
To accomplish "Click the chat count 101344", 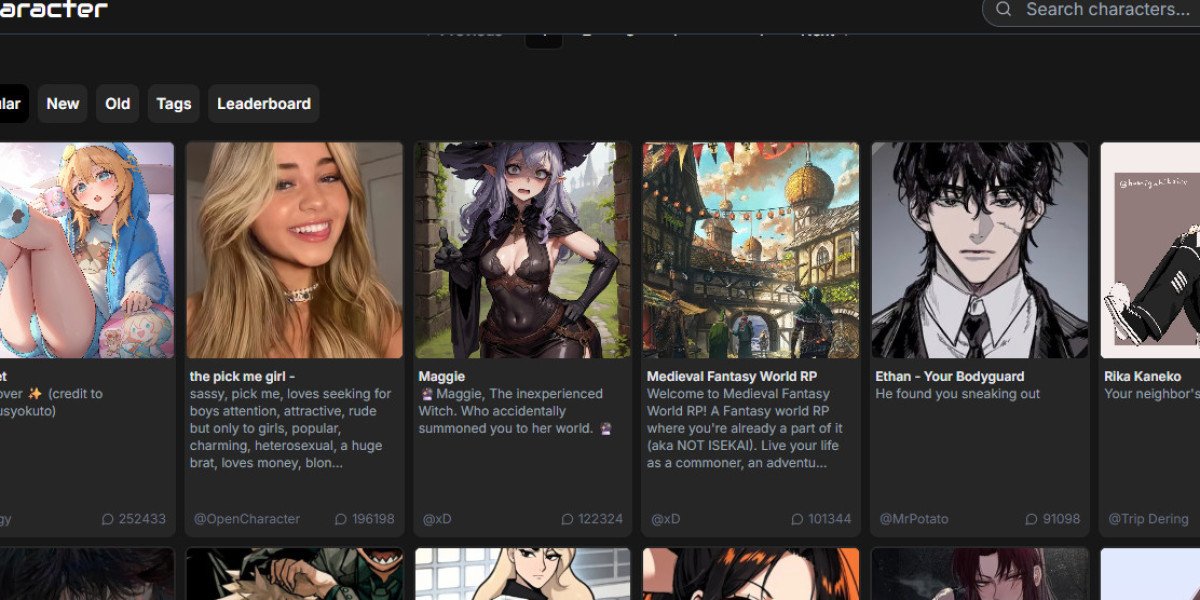I will tap(829, 520).
